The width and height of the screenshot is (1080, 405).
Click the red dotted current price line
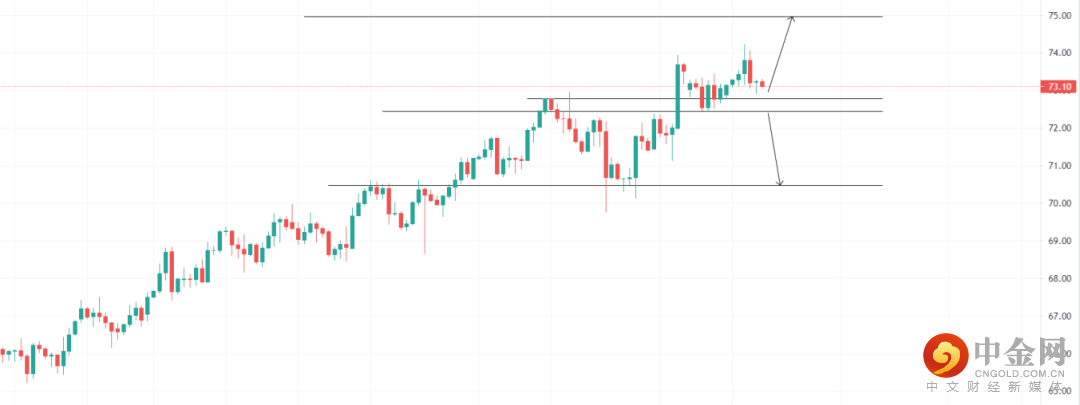[x=400, y=87]
